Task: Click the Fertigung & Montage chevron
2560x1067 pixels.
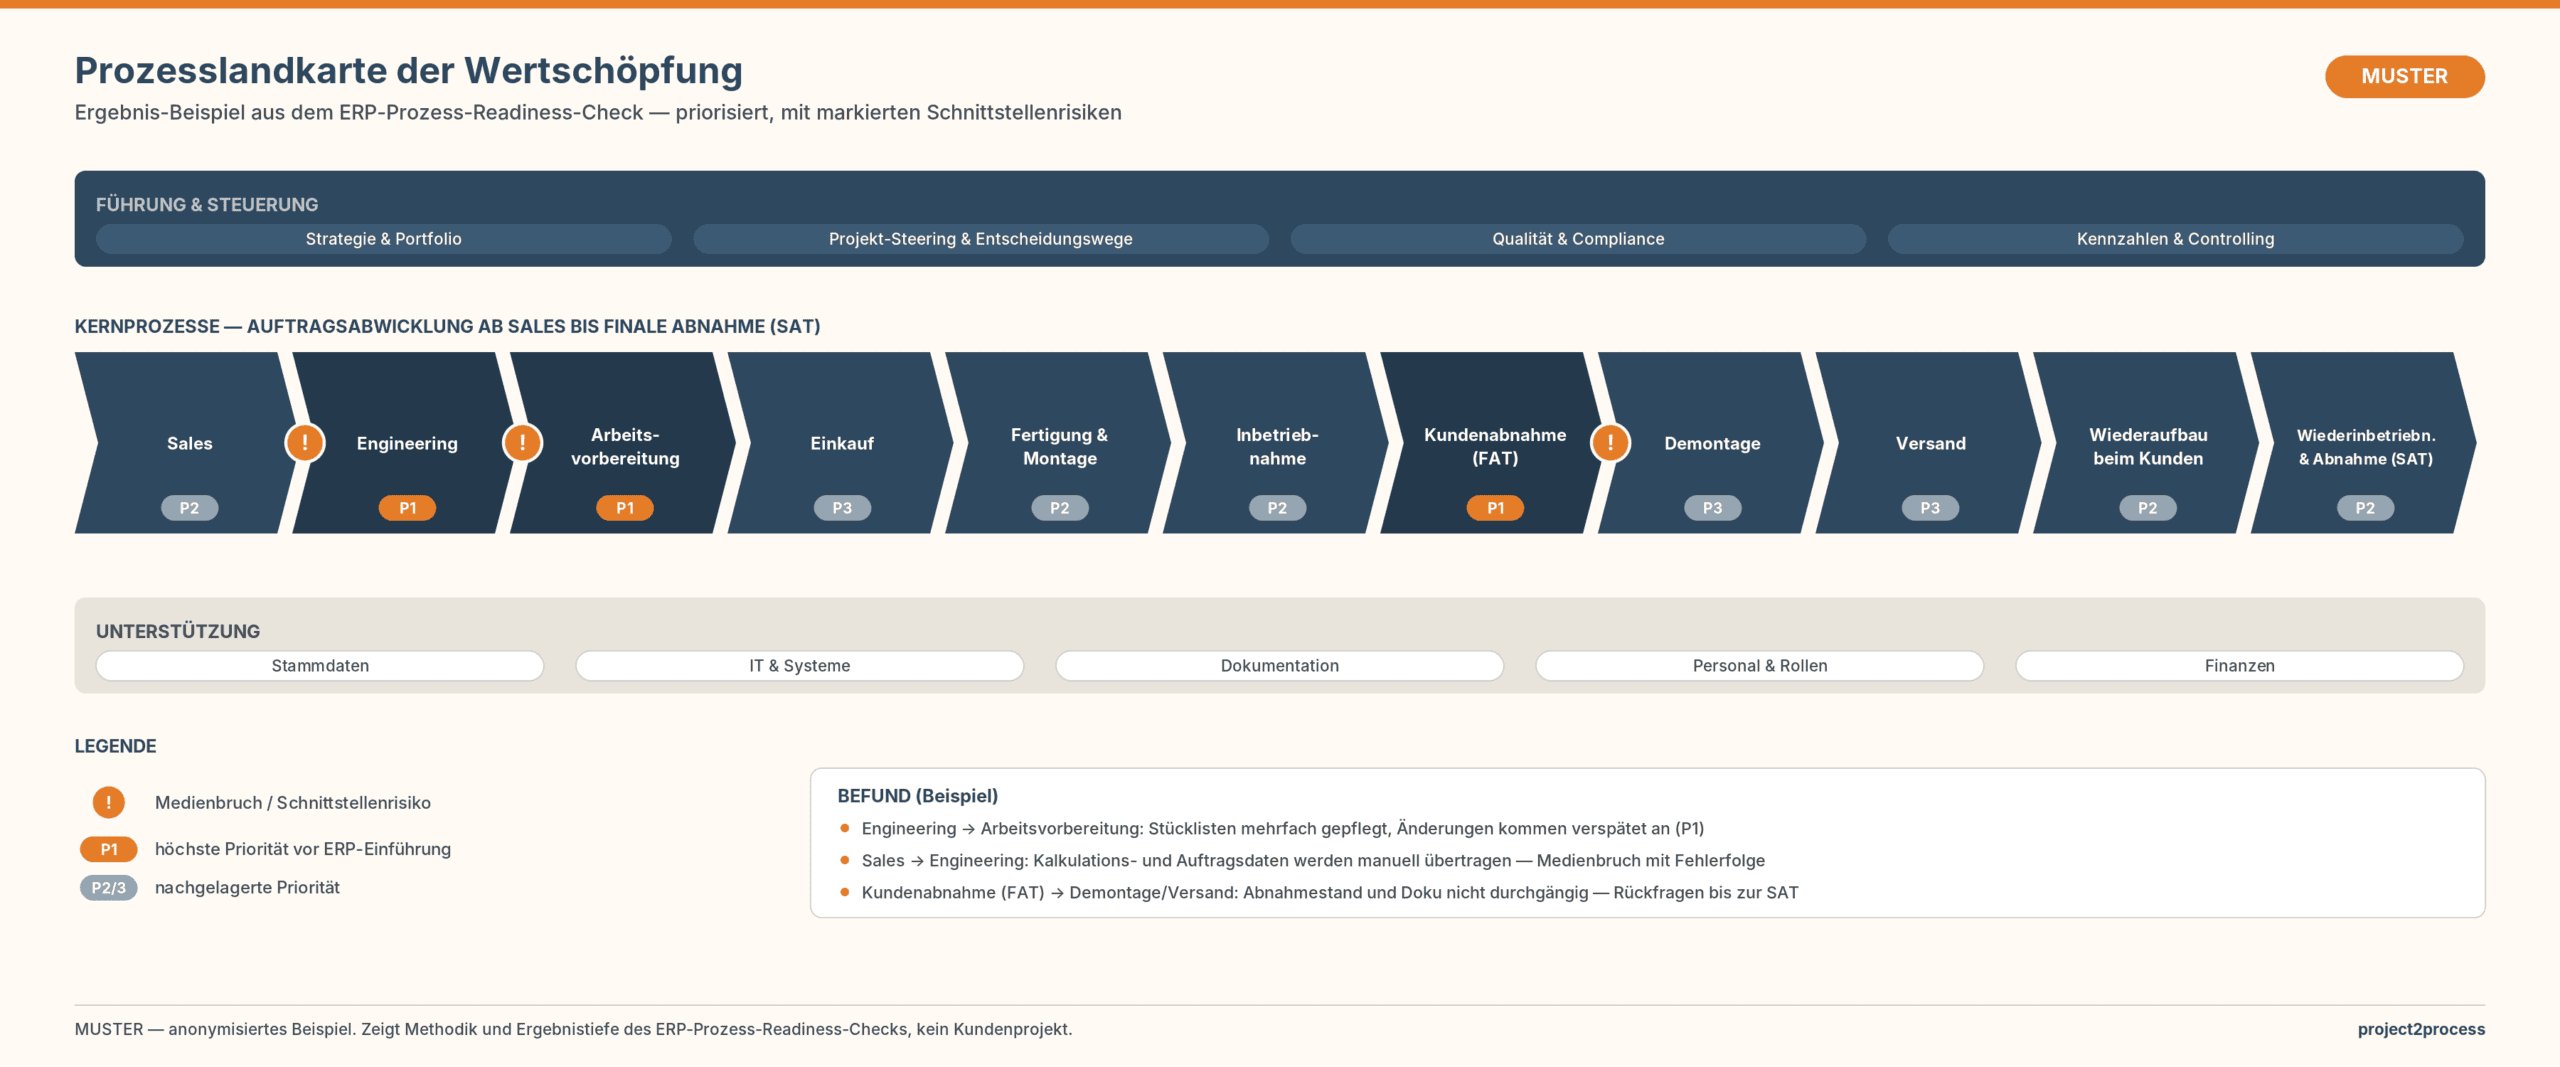Action: [x=1060, y=442]
